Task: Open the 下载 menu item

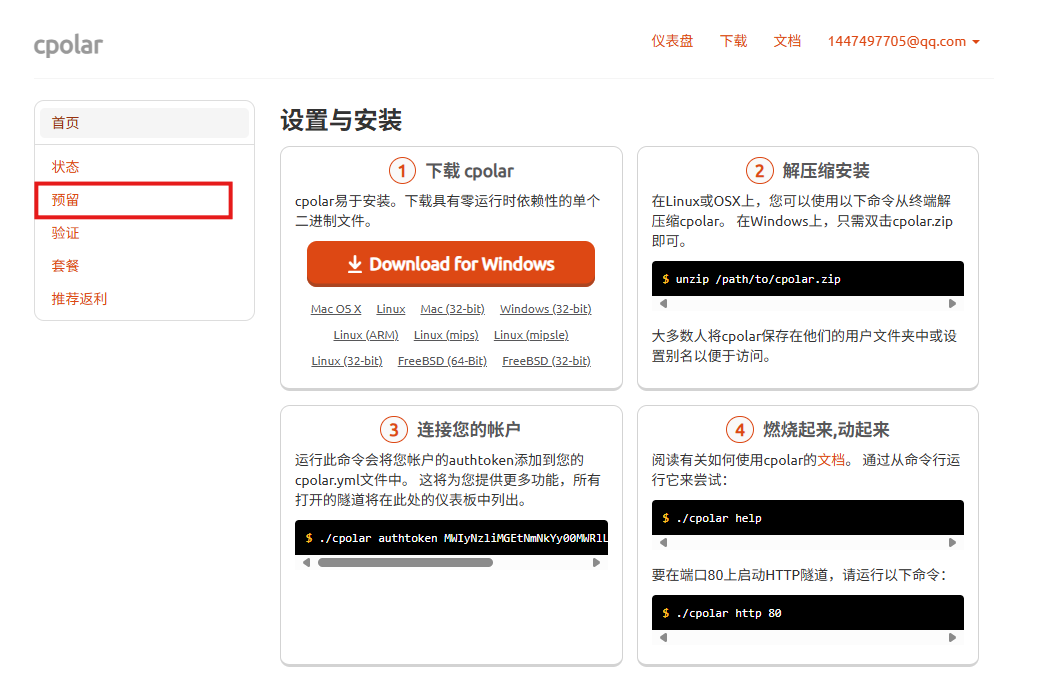Action: tap(733, 41)
